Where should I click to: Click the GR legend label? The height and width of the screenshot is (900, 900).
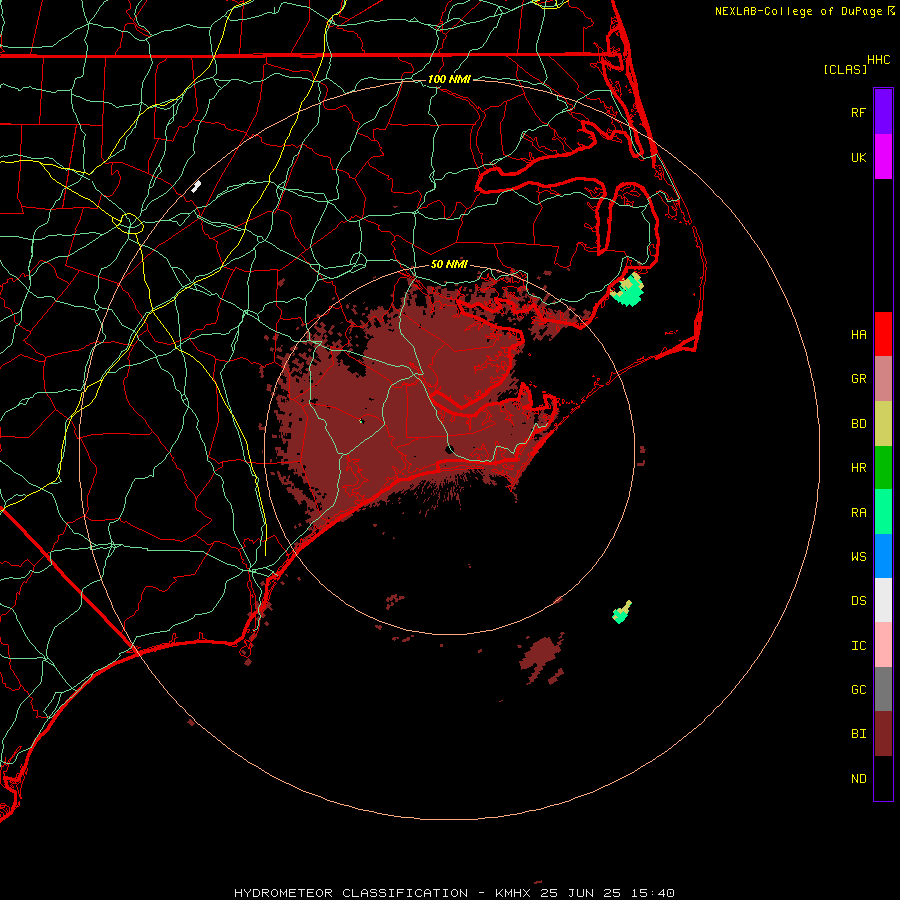coord(858,379)
